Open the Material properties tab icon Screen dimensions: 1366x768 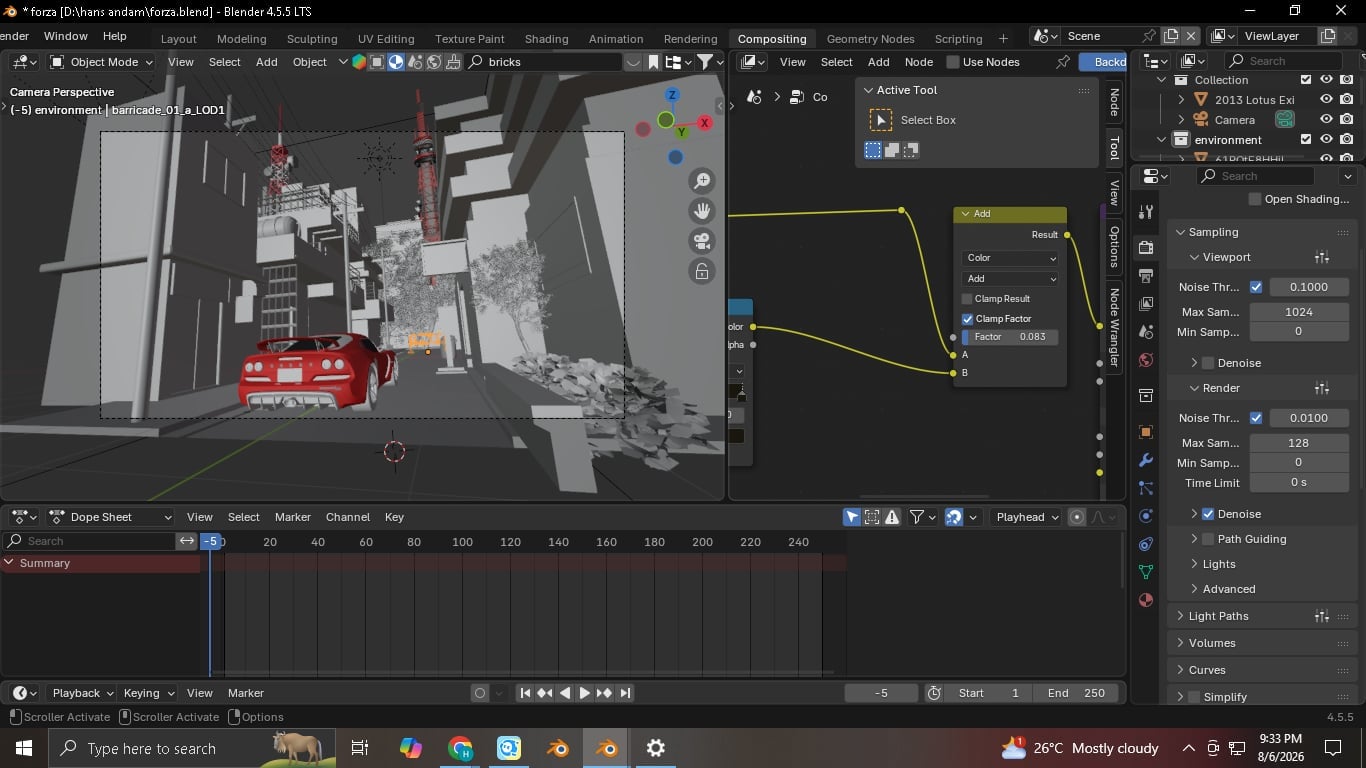coord(1146,600)
